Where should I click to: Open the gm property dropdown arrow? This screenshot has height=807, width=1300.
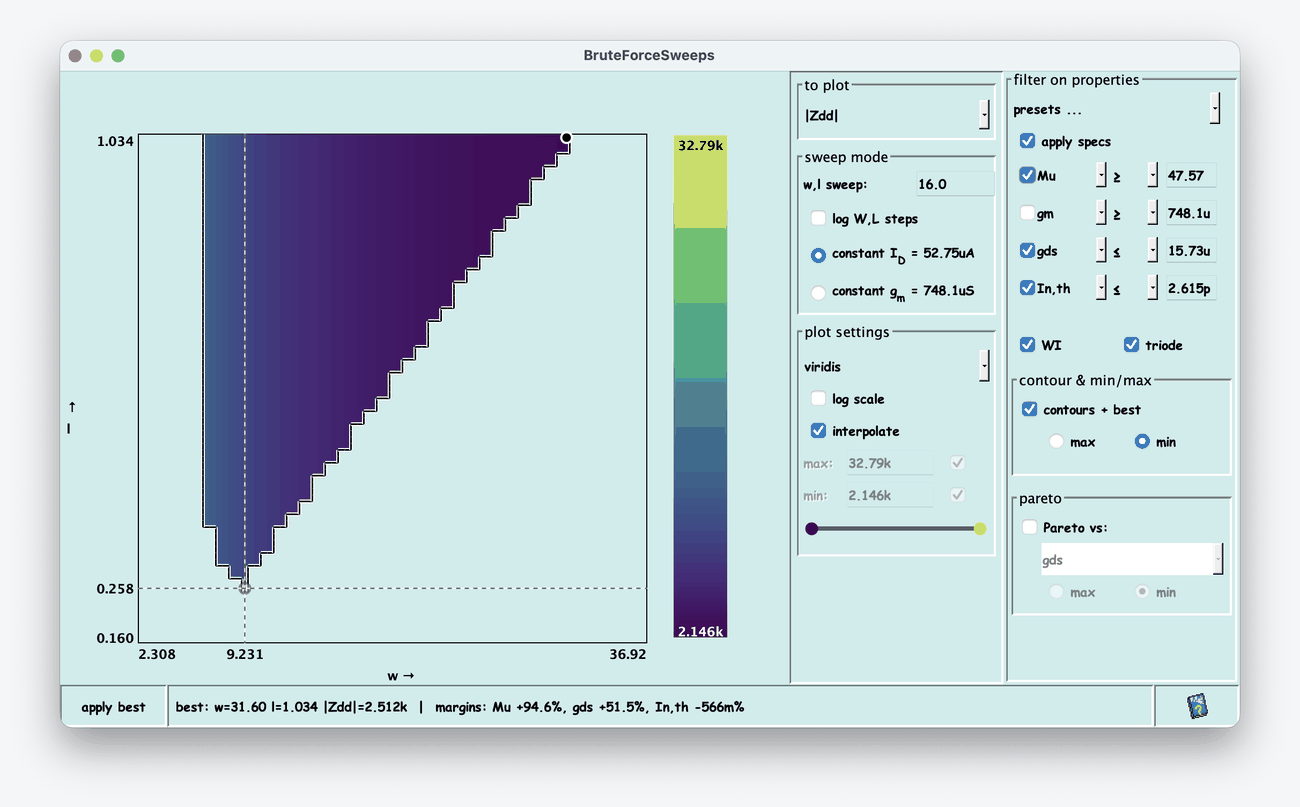tap(1101, 213)
